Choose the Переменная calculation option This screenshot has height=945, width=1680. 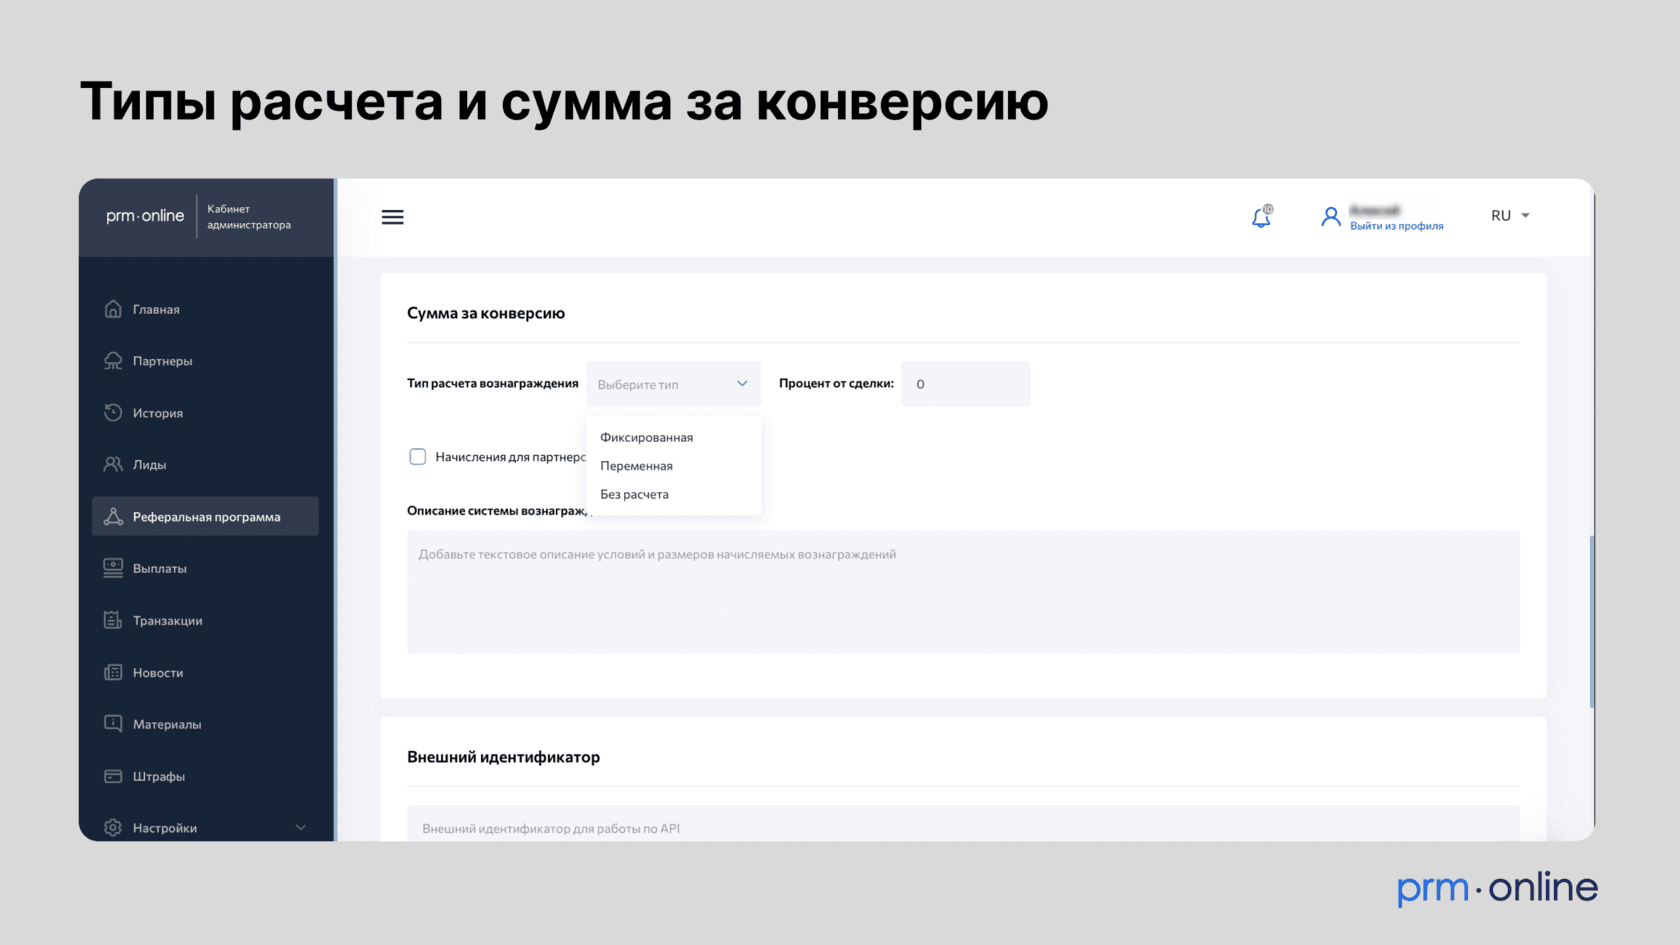(x=636, y=466)
